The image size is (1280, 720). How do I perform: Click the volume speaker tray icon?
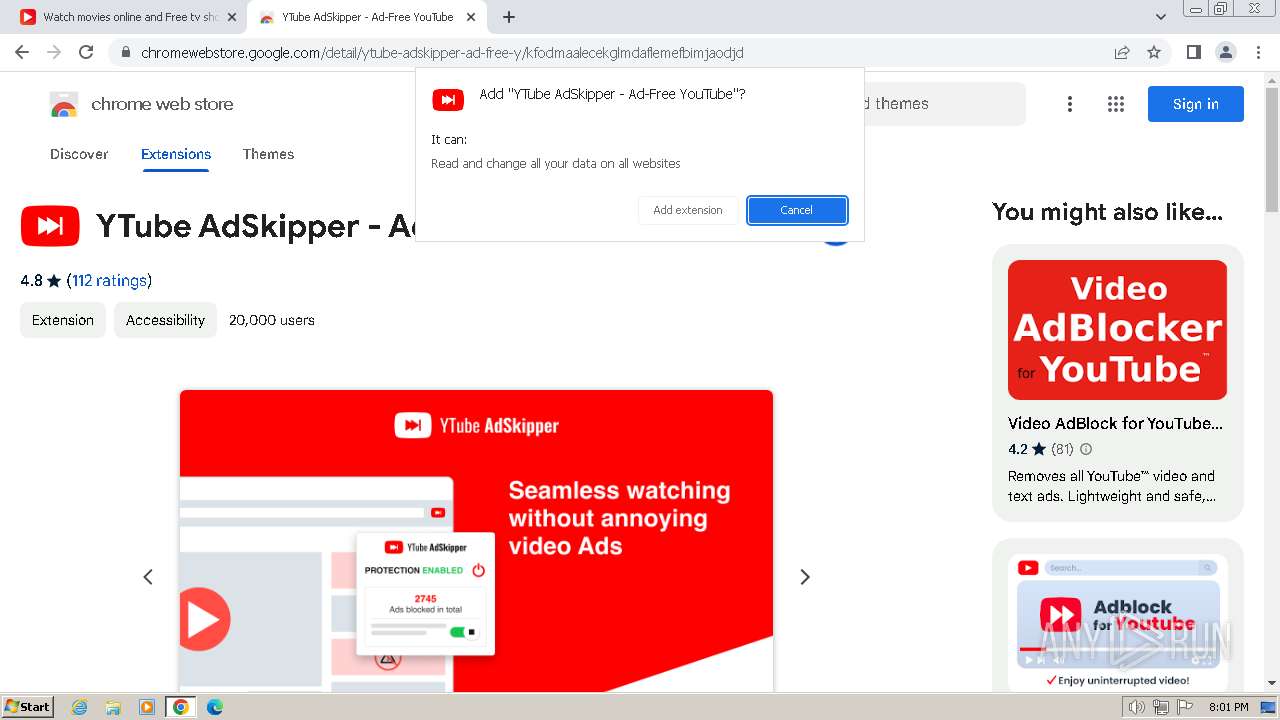coord(1136,707)
